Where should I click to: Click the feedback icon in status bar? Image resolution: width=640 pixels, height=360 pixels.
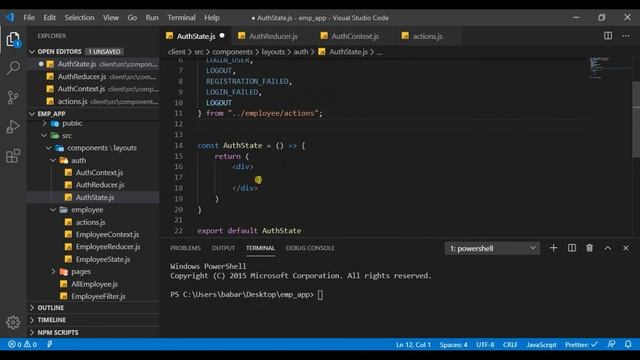click(x=611, y=344)
